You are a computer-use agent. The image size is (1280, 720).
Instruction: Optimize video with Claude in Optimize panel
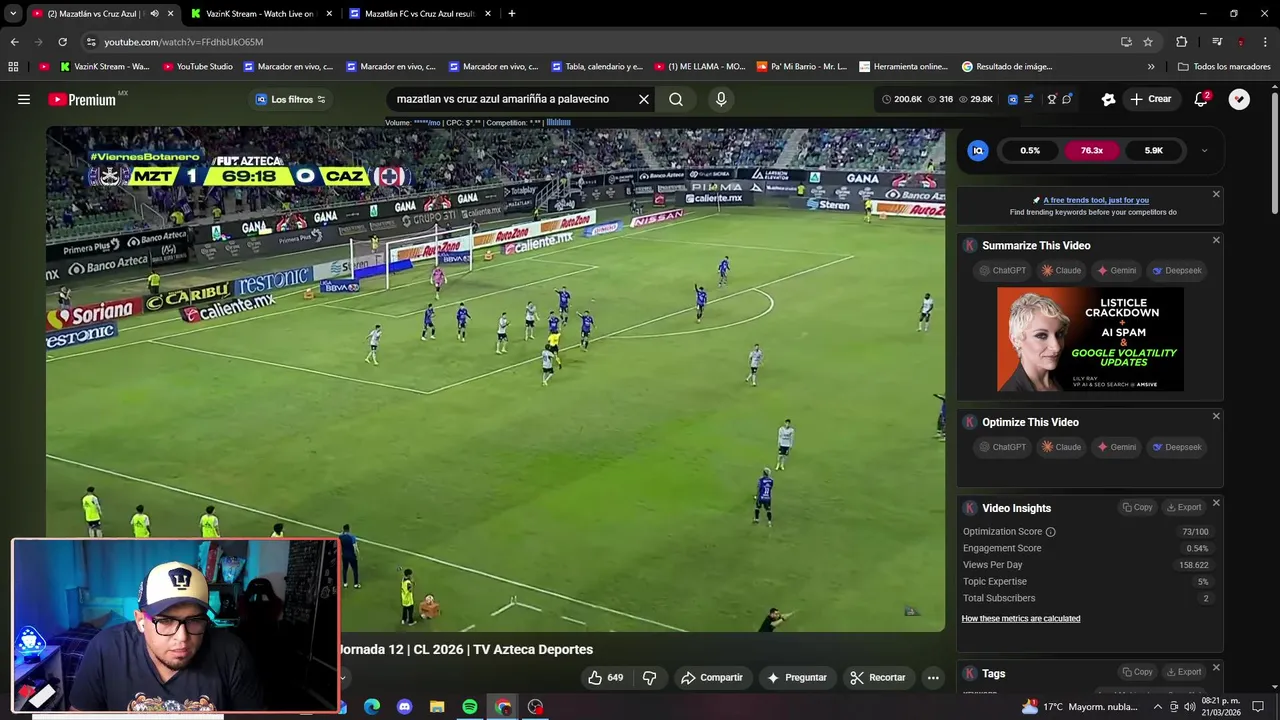tap(1061, 447)
